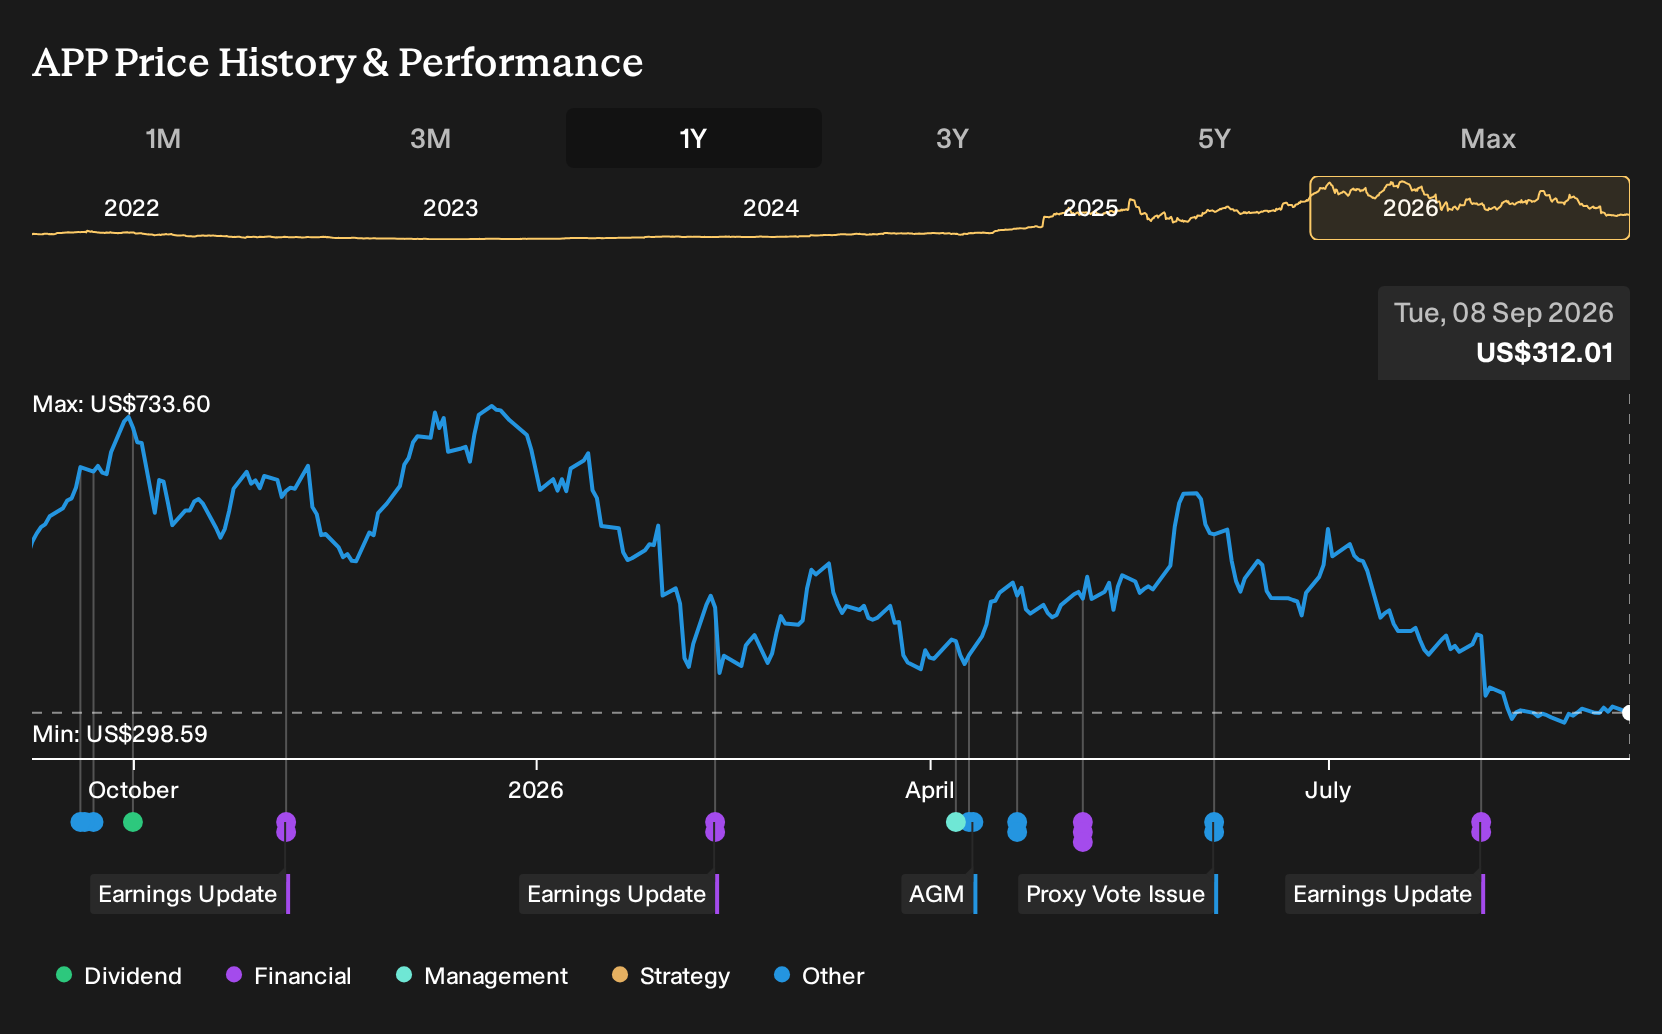Click the APP Price History & Performance heading

[x=338, y=62]
